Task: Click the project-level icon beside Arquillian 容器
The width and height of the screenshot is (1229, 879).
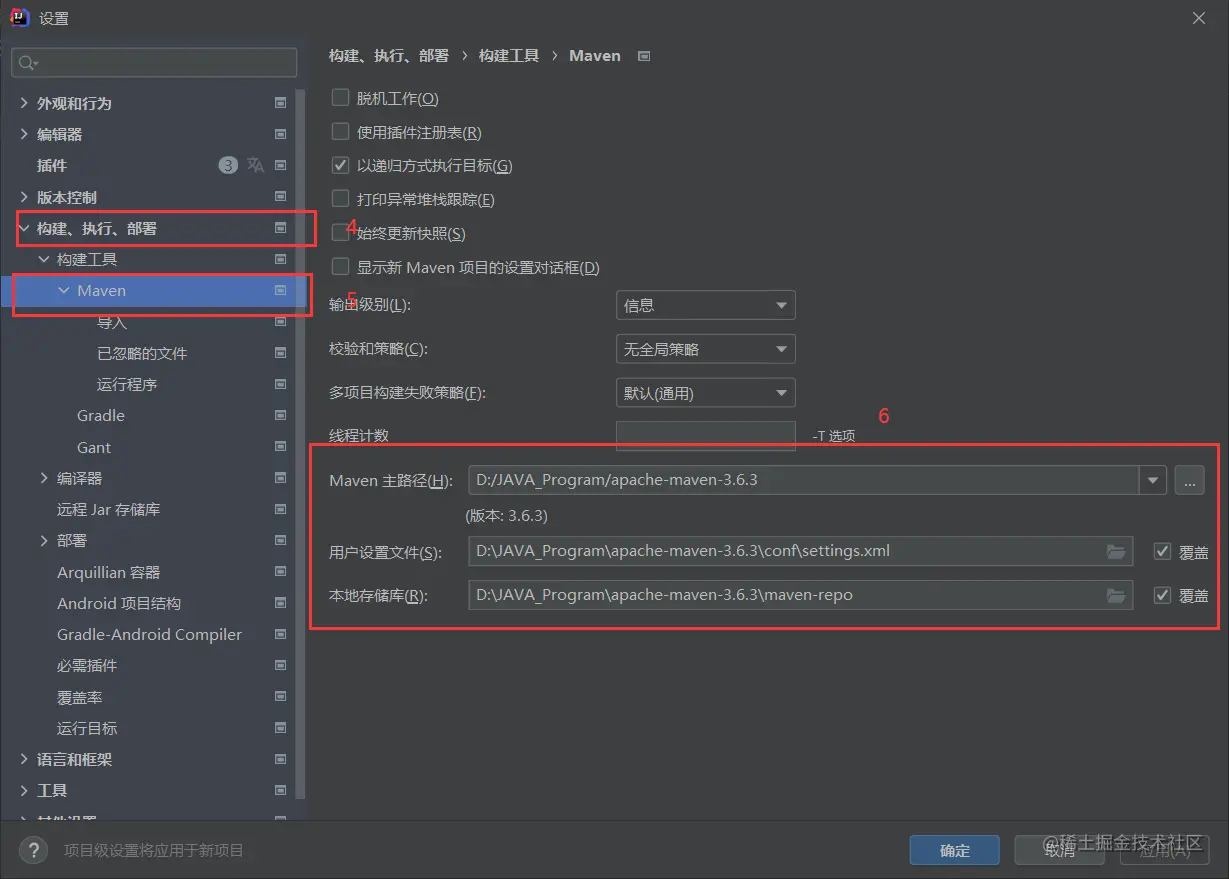Action: click(x=281, y=572)
